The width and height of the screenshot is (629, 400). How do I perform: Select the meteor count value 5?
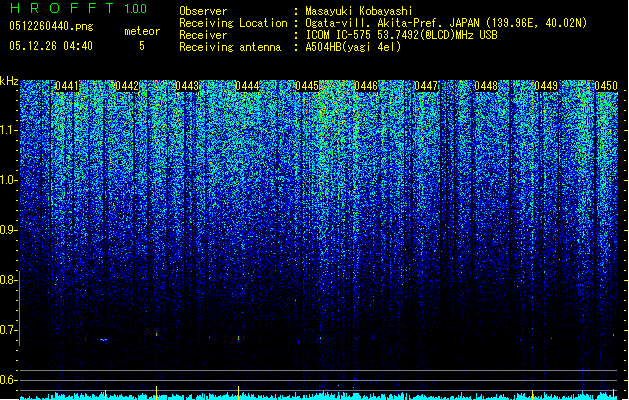[142, 46]
